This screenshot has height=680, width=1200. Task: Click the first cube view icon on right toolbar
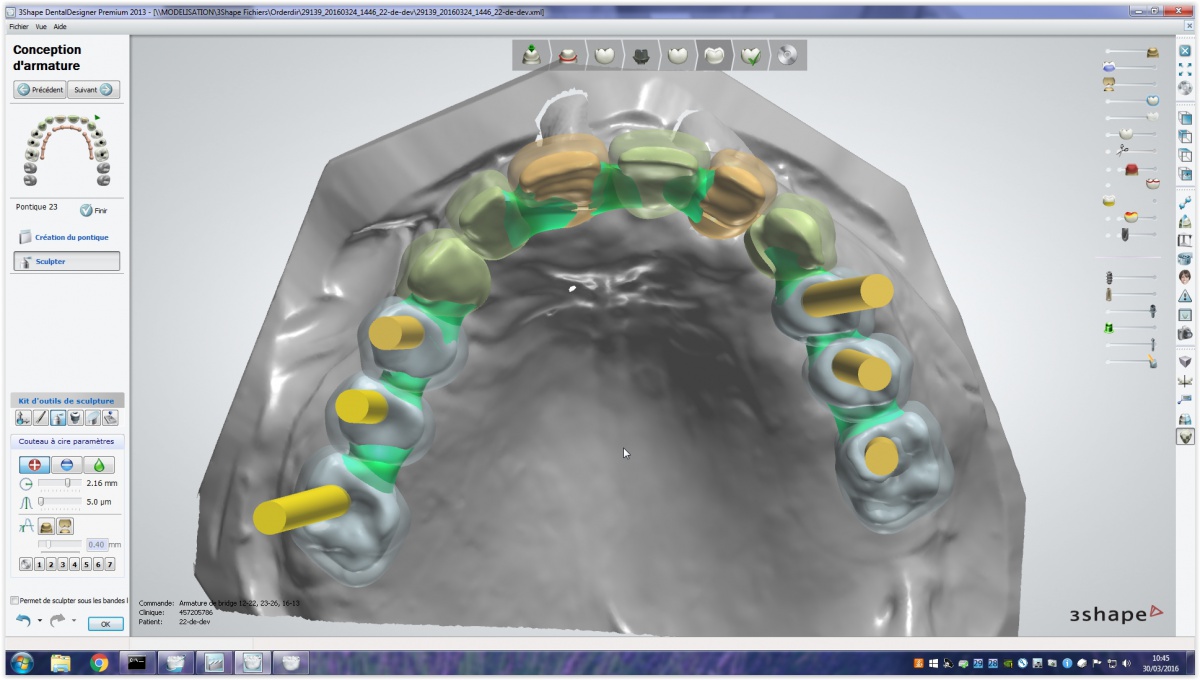1185,118
